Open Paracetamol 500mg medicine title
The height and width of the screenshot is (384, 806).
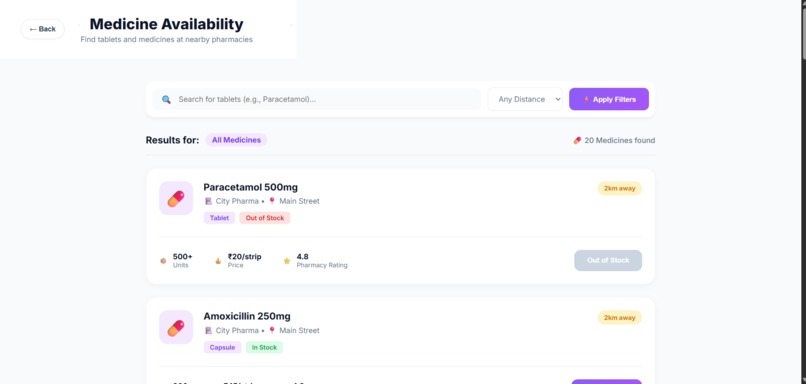point(250,187)
